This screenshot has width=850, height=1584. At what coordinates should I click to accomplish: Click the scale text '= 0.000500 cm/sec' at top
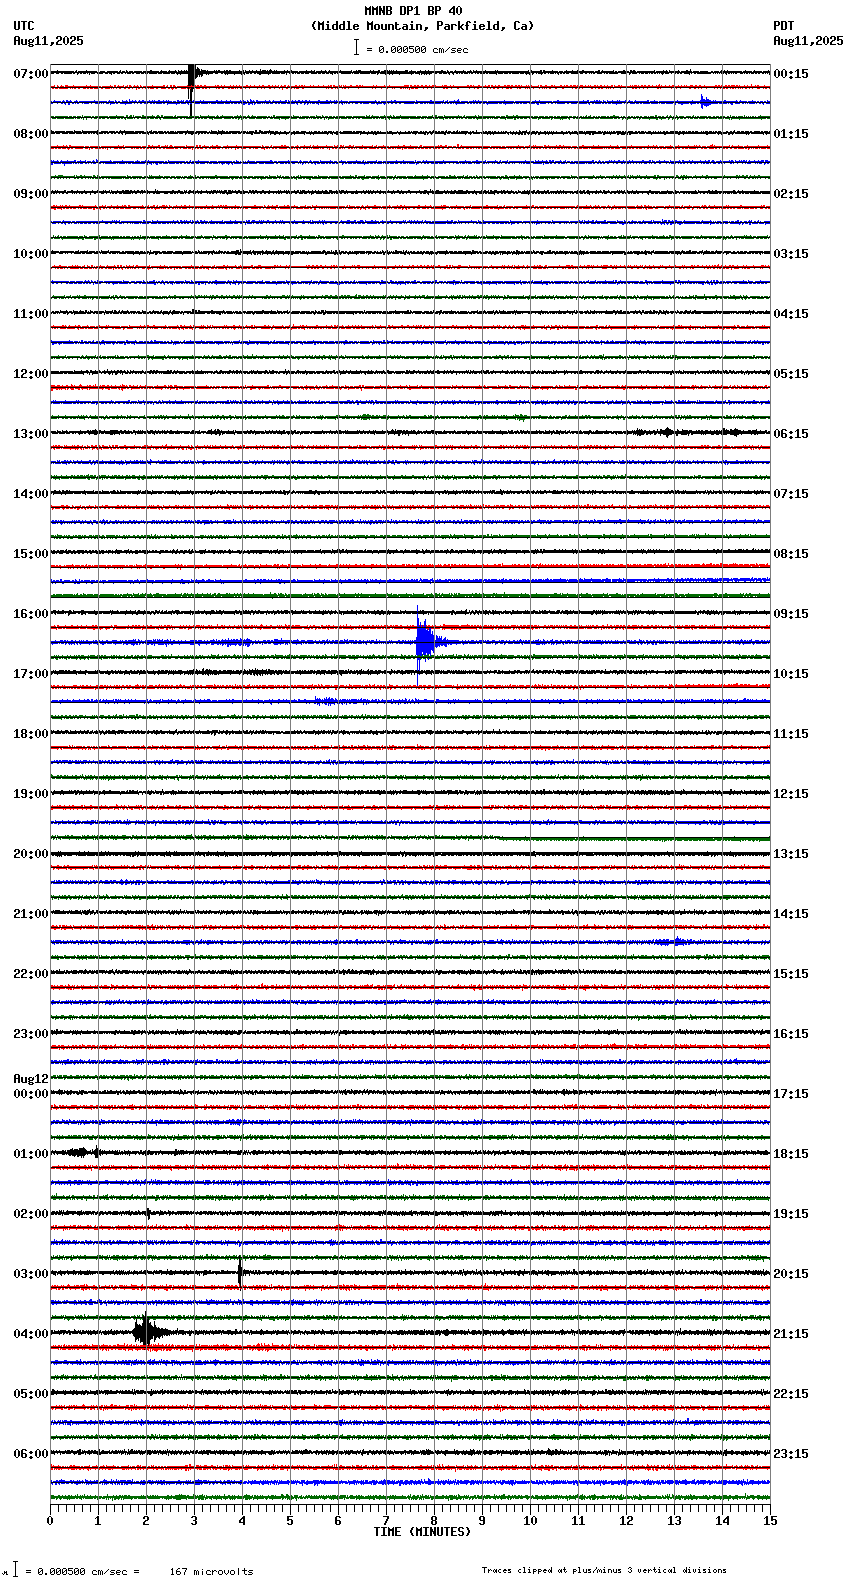pos(417,49)
